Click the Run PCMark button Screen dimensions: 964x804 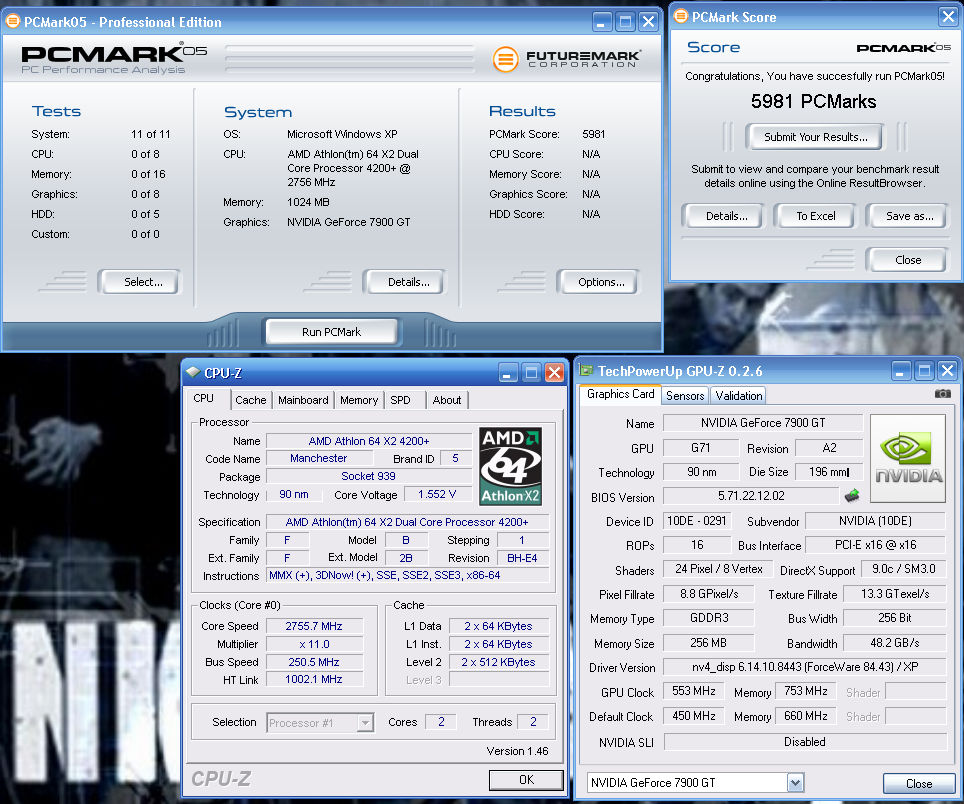click(x=331, y=332)
